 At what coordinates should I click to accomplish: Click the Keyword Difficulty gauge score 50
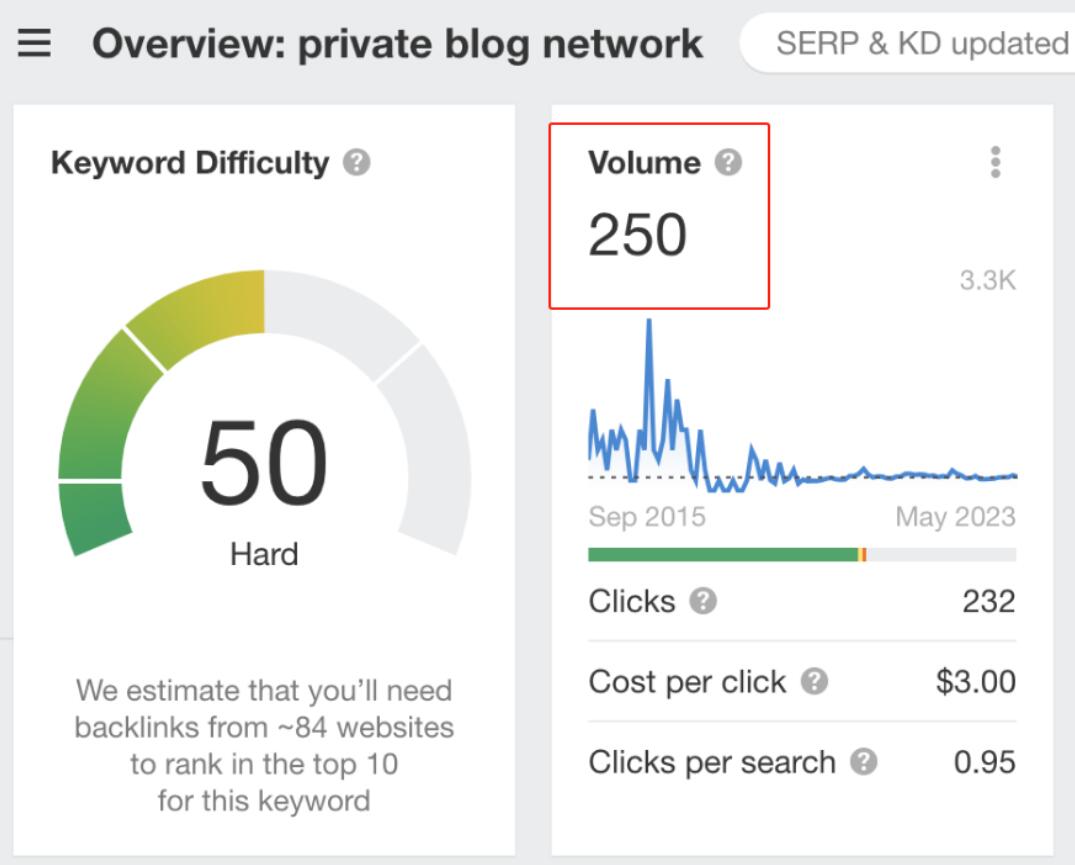pyautogui.click(x=264, y=463)
